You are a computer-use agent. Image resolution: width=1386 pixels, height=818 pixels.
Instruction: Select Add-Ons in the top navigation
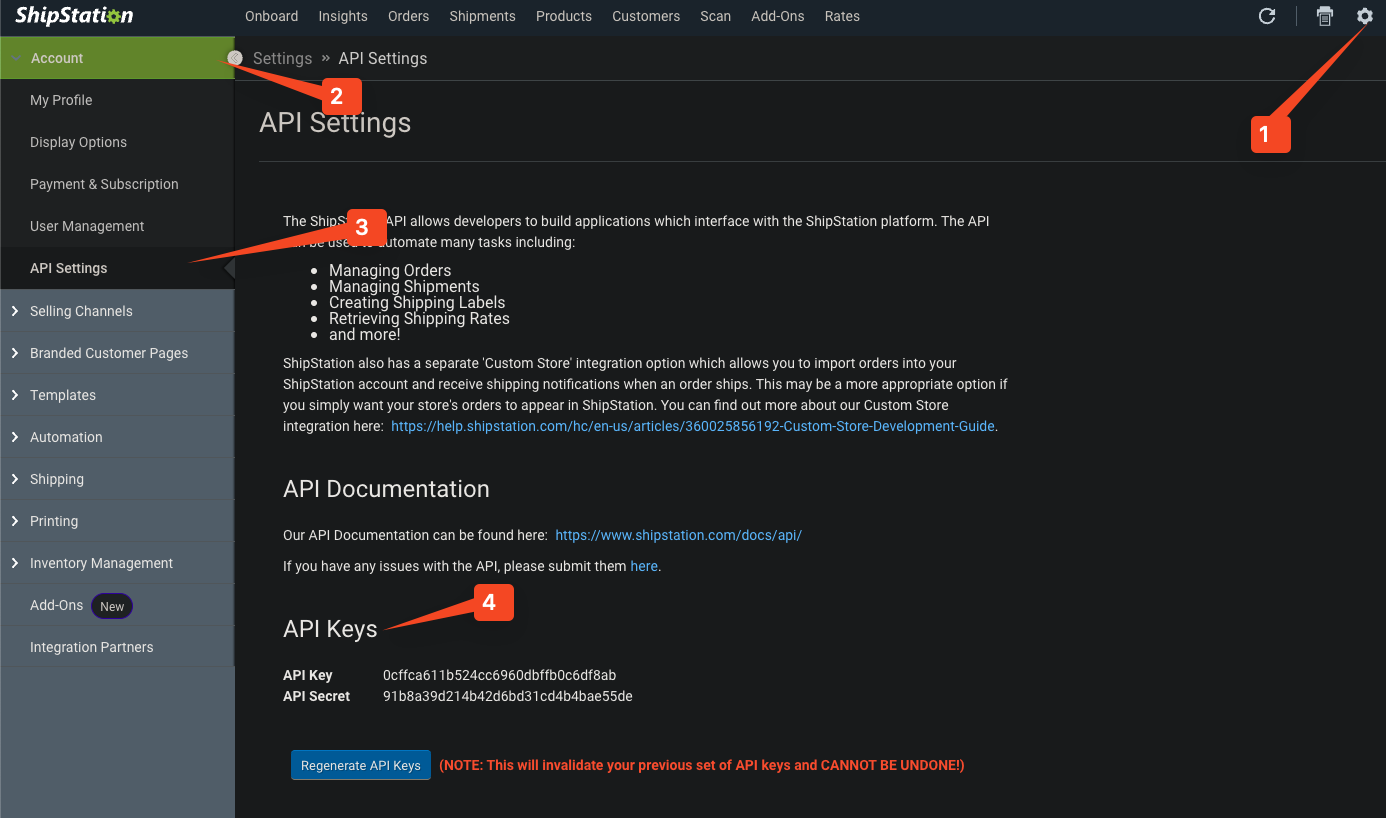click(x=778, y=16)
